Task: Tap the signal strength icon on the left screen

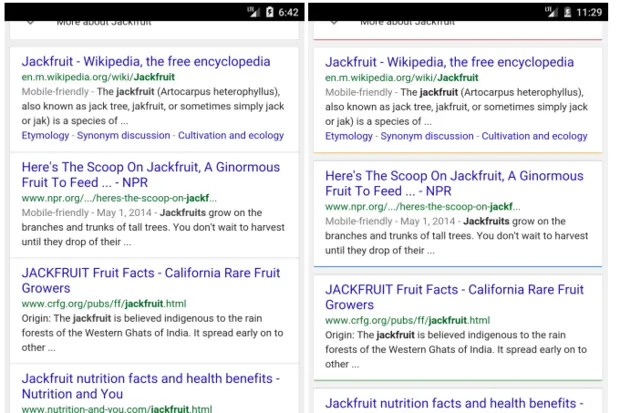Action: click(254, 12)
